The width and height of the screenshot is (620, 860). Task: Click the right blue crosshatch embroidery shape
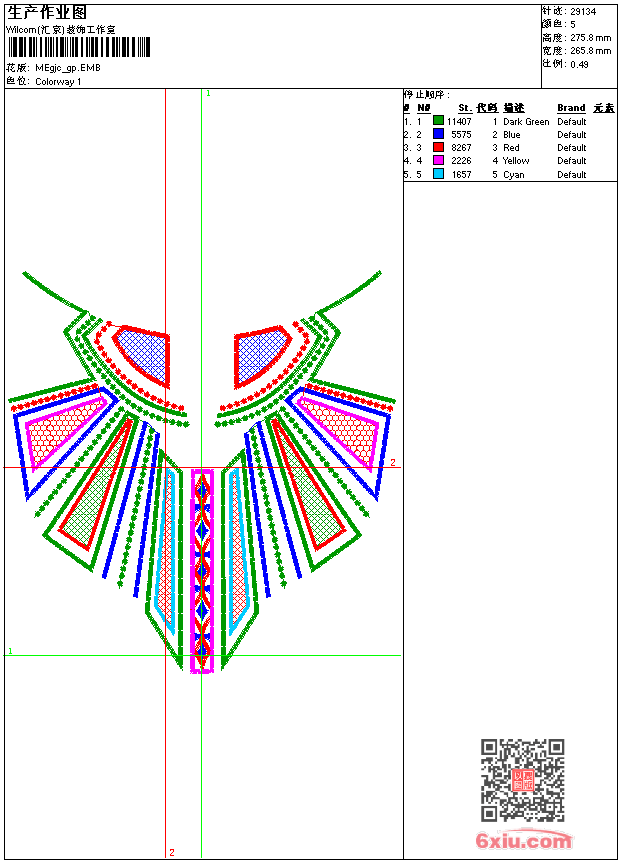[262, 356]
